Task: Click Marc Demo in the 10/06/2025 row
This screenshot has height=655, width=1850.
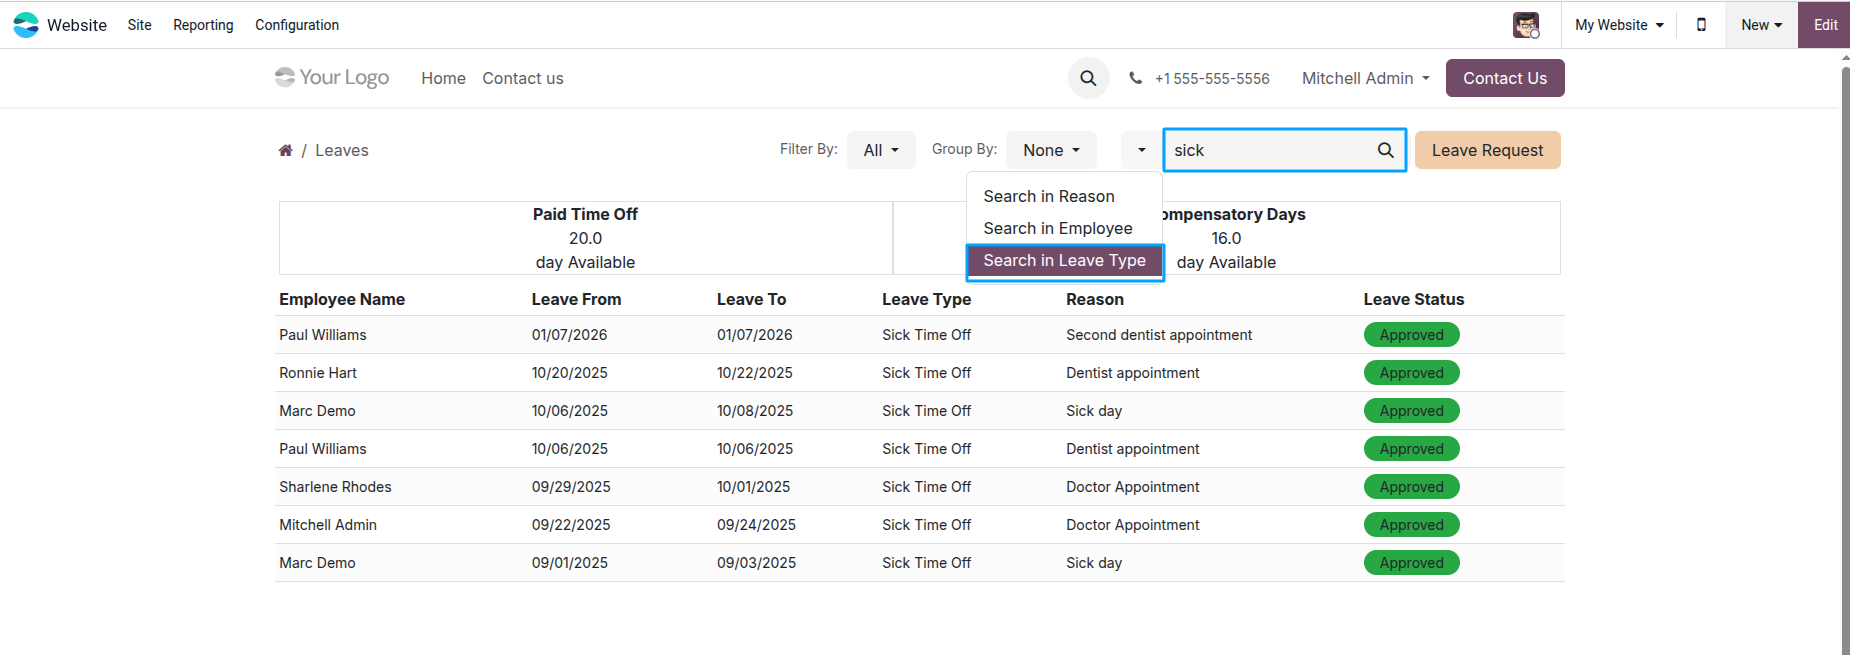Action: point(317,411)
